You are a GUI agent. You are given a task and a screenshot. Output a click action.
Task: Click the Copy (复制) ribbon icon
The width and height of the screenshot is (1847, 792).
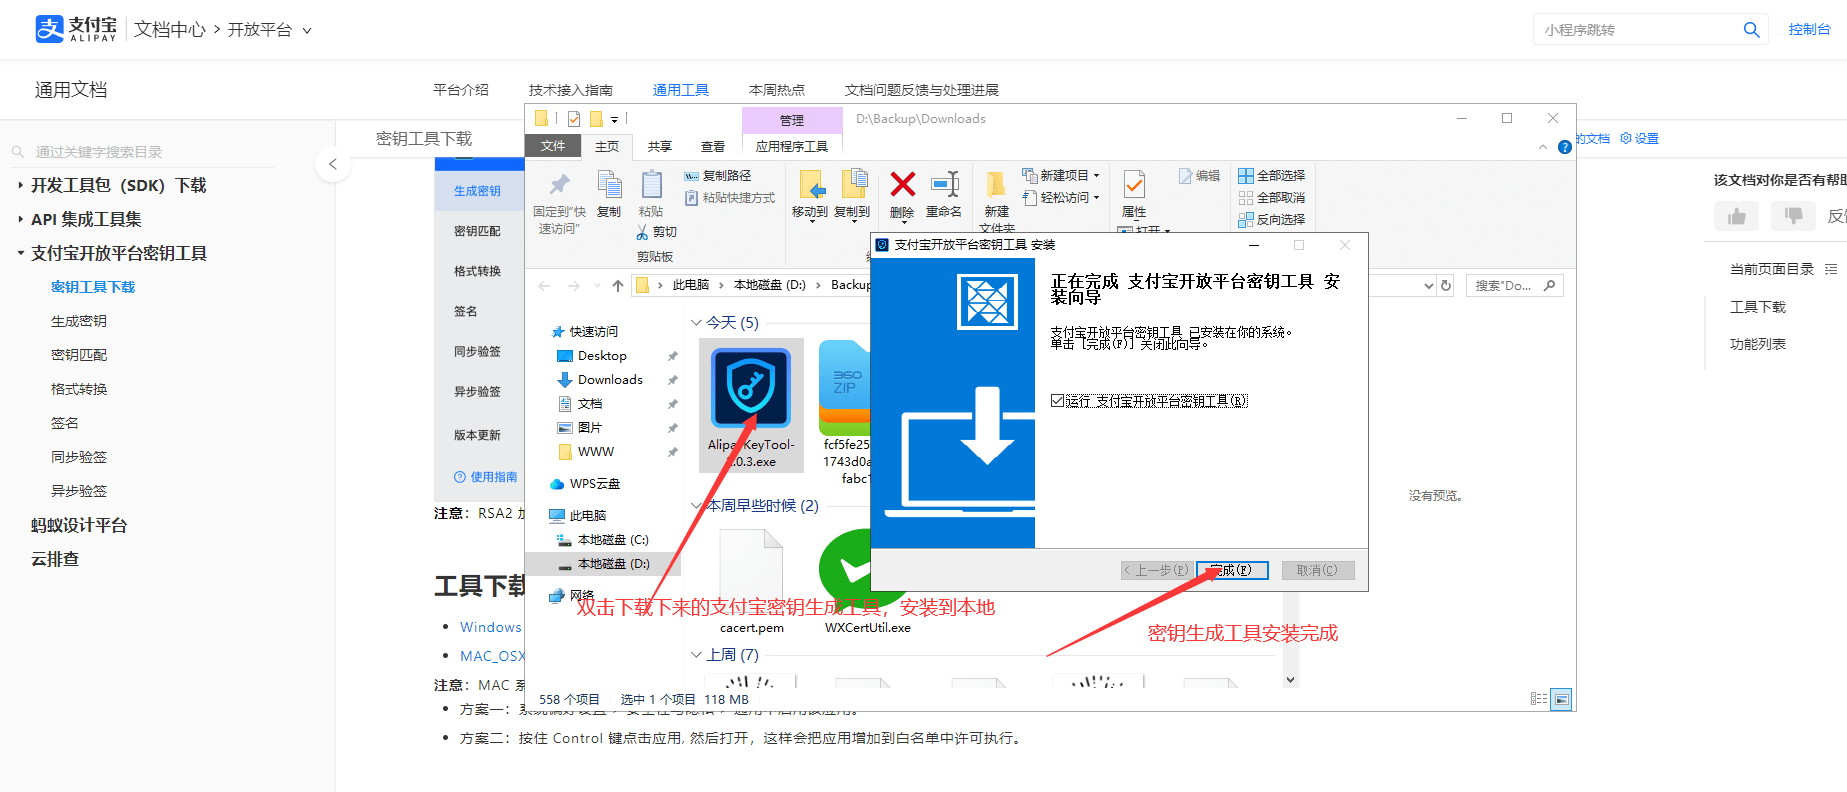coord(609,185)
